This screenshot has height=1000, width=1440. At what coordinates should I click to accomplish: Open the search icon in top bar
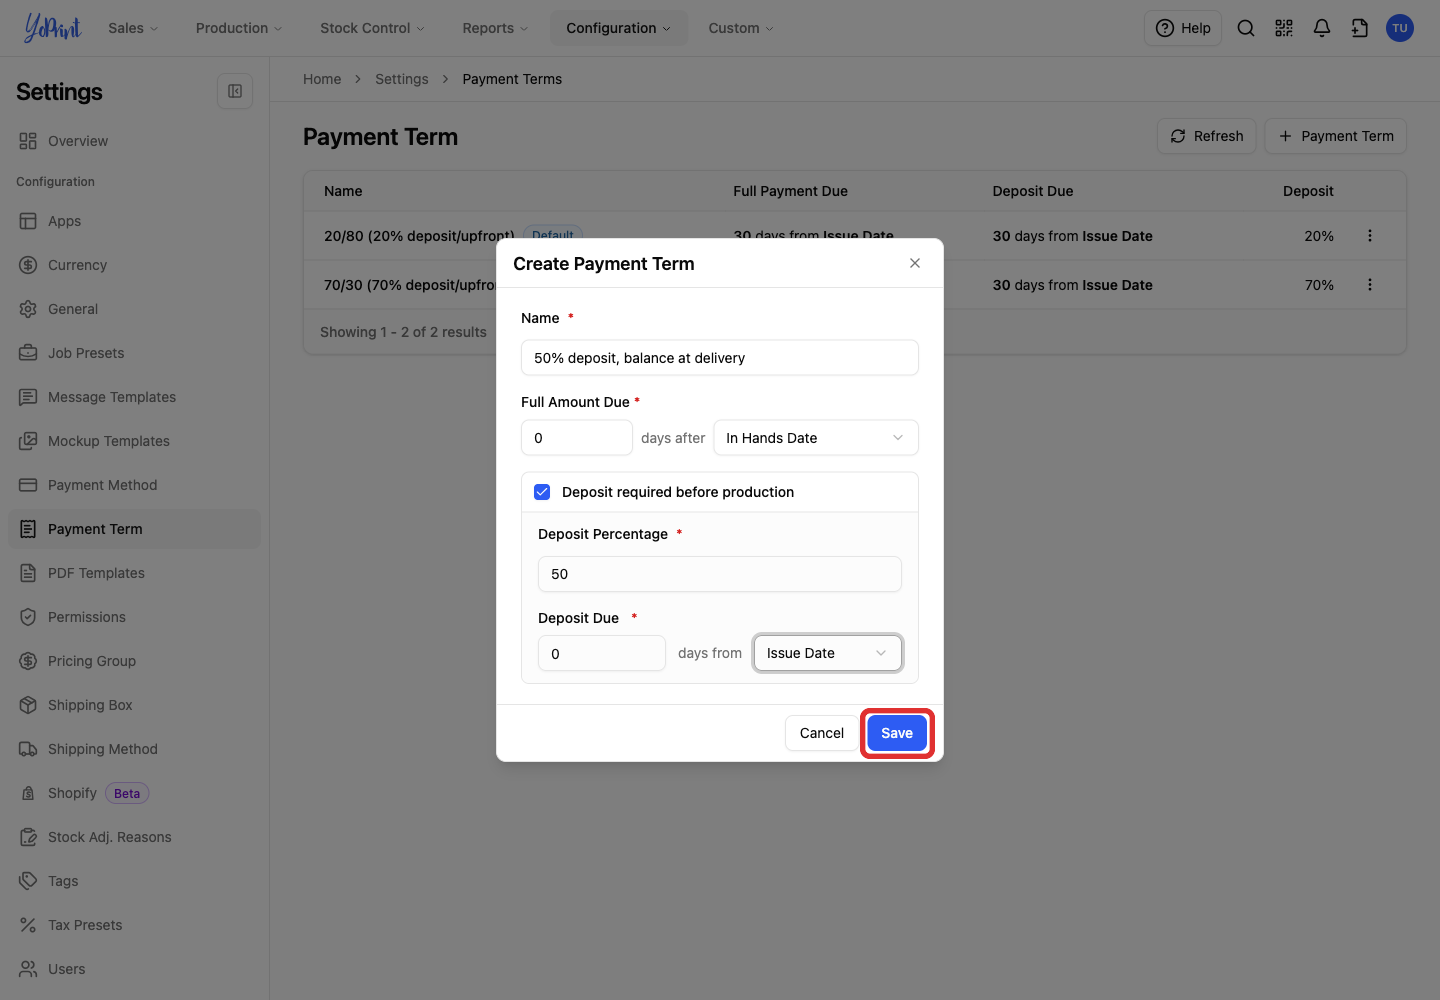tap(1246, 28)
